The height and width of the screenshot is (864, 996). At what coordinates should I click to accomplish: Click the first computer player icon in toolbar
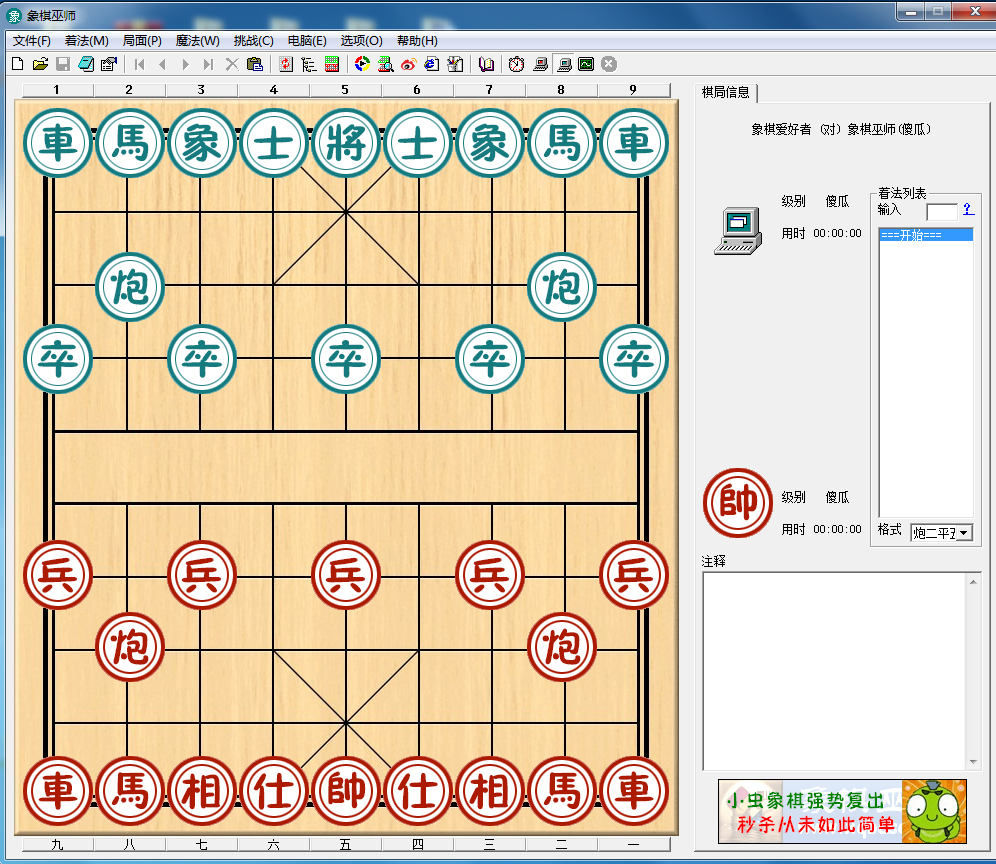coord(541,64)
